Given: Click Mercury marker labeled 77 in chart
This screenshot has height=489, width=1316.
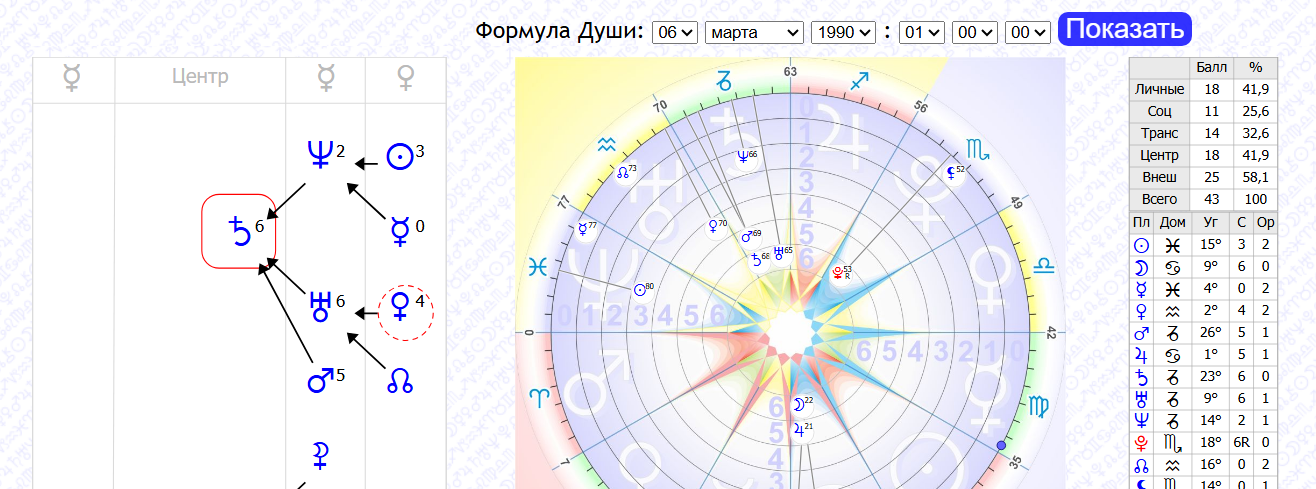Looking at the screenshot, I should click(583, 229).
